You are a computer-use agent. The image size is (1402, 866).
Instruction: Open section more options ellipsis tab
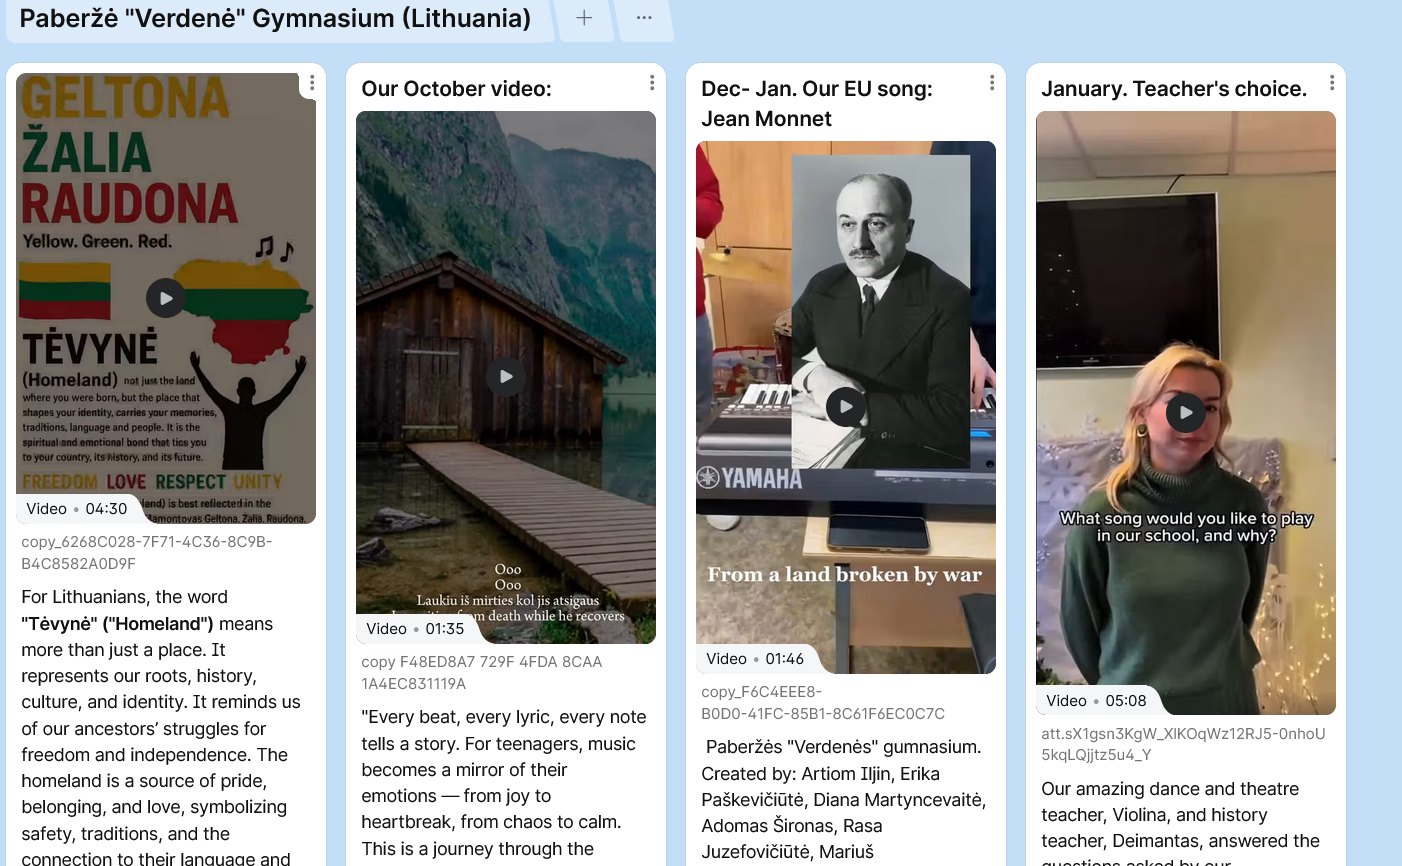click(x=644, y=18)
